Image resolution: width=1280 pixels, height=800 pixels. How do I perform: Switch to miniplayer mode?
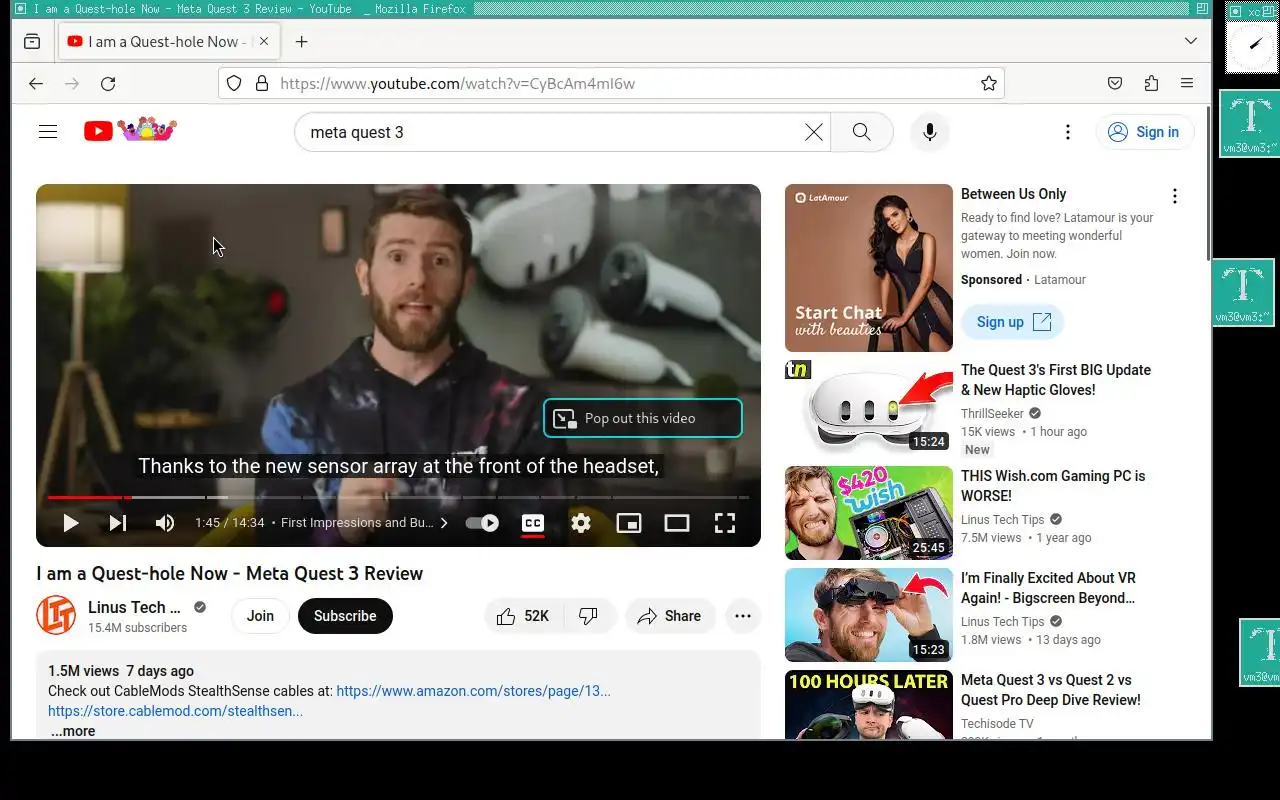[x=629, y=523]
